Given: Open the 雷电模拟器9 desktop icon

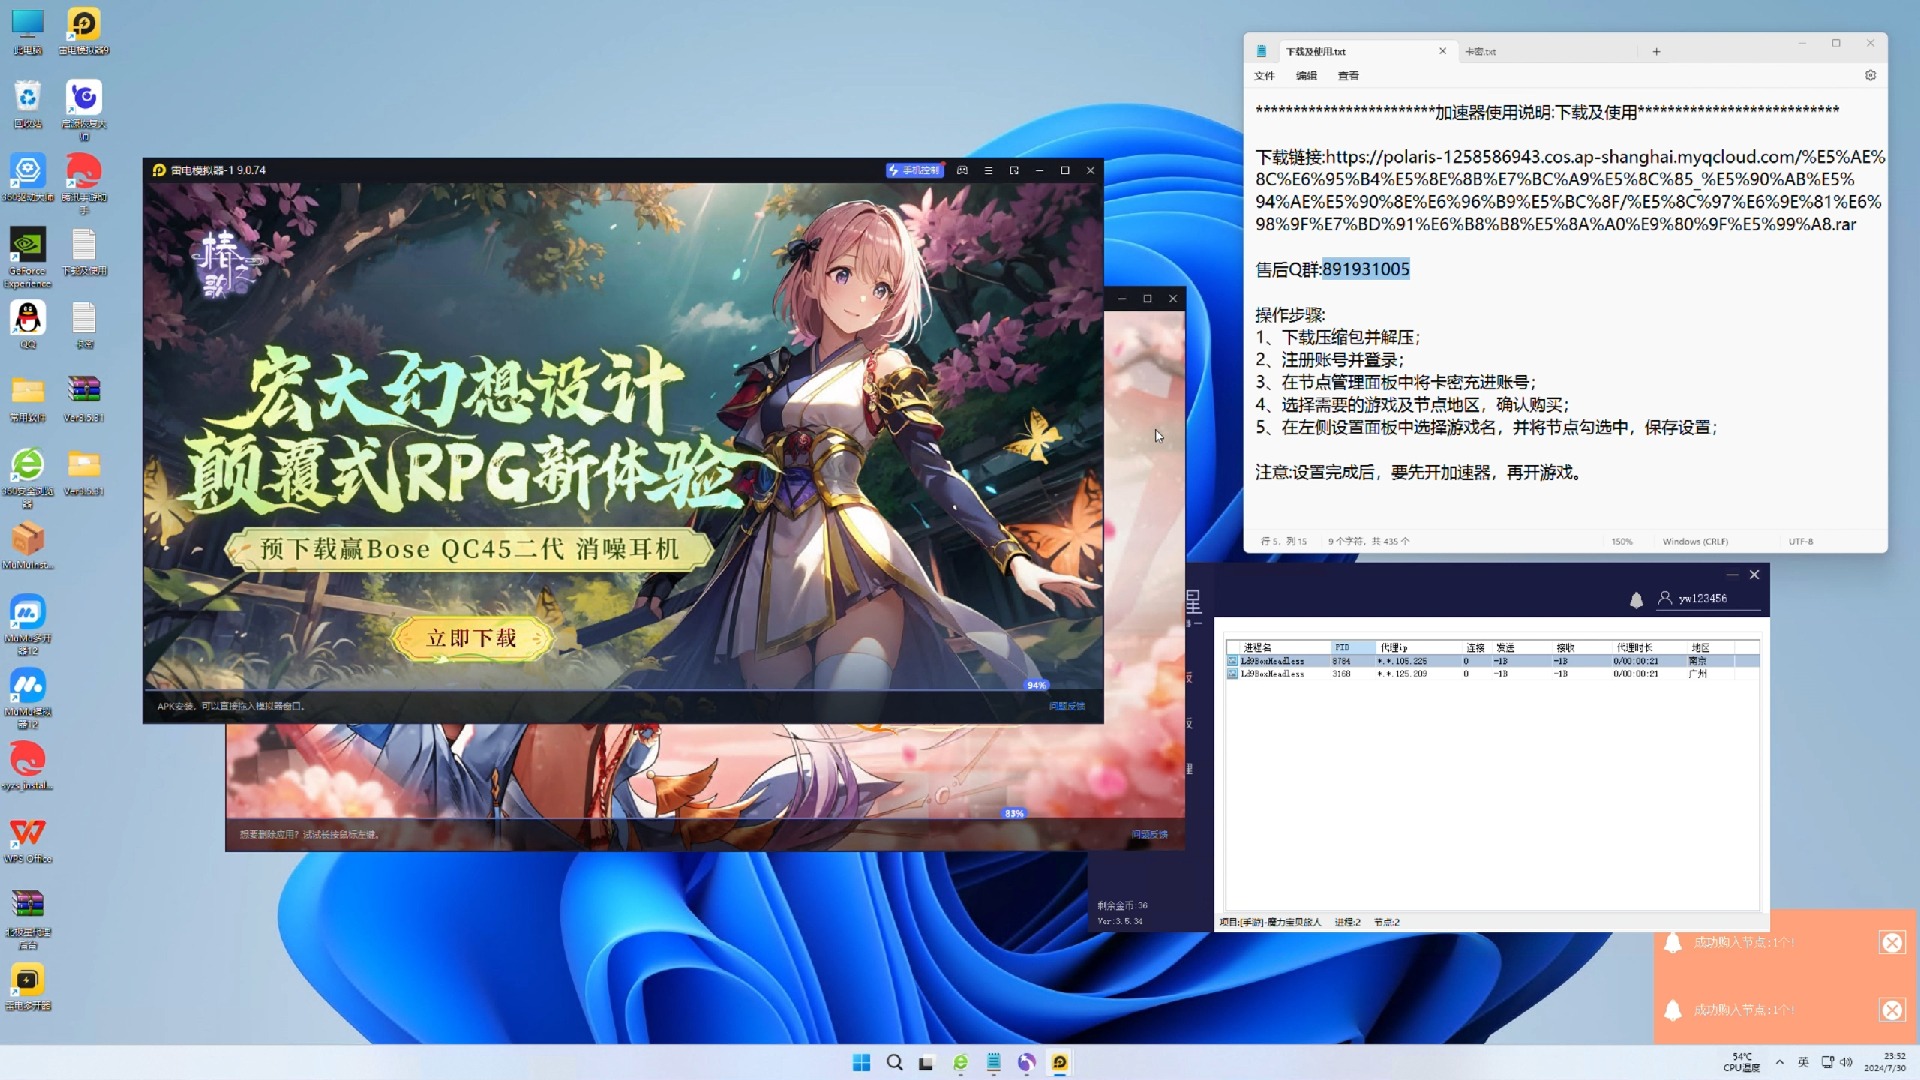Looking at the screenshot, I should coord(84,31).
